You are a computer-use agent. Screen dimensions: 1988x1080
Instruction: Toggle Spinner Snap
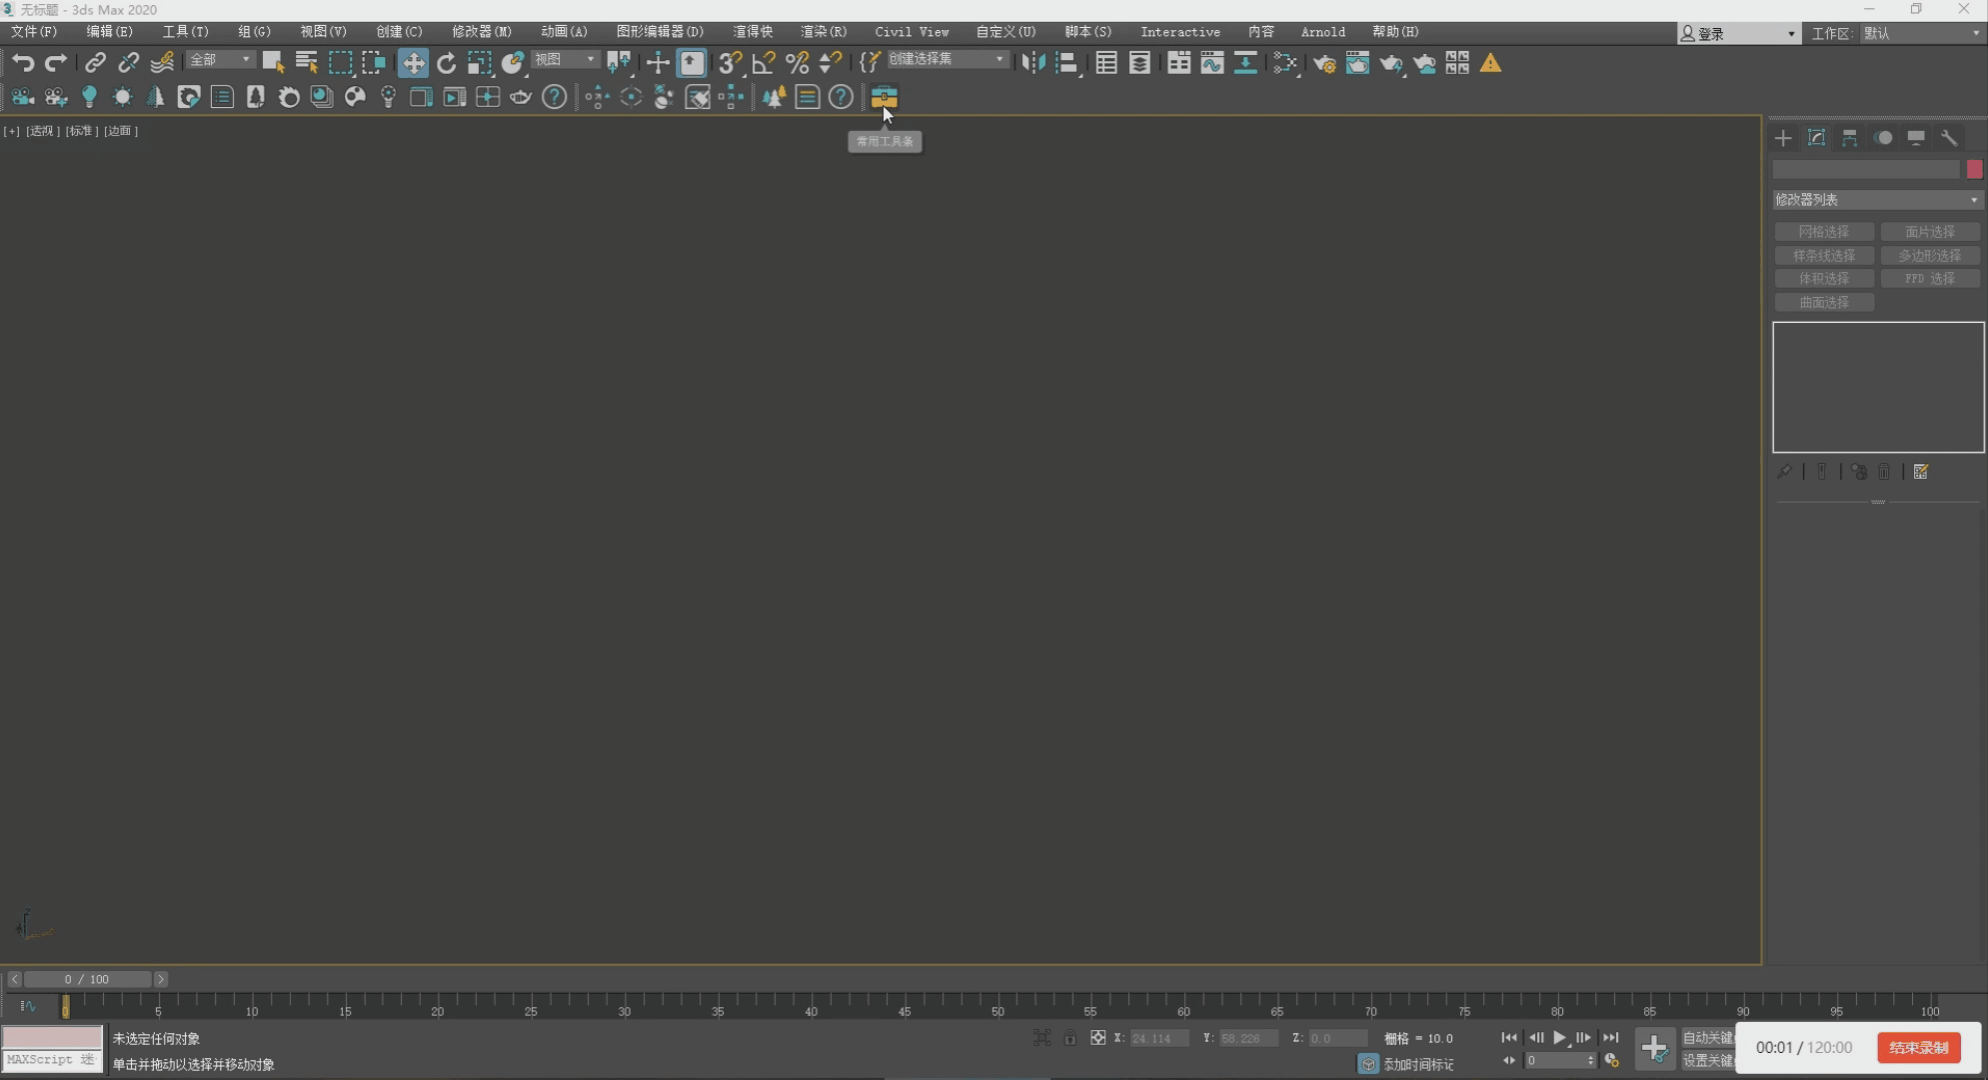click(830, 63)
